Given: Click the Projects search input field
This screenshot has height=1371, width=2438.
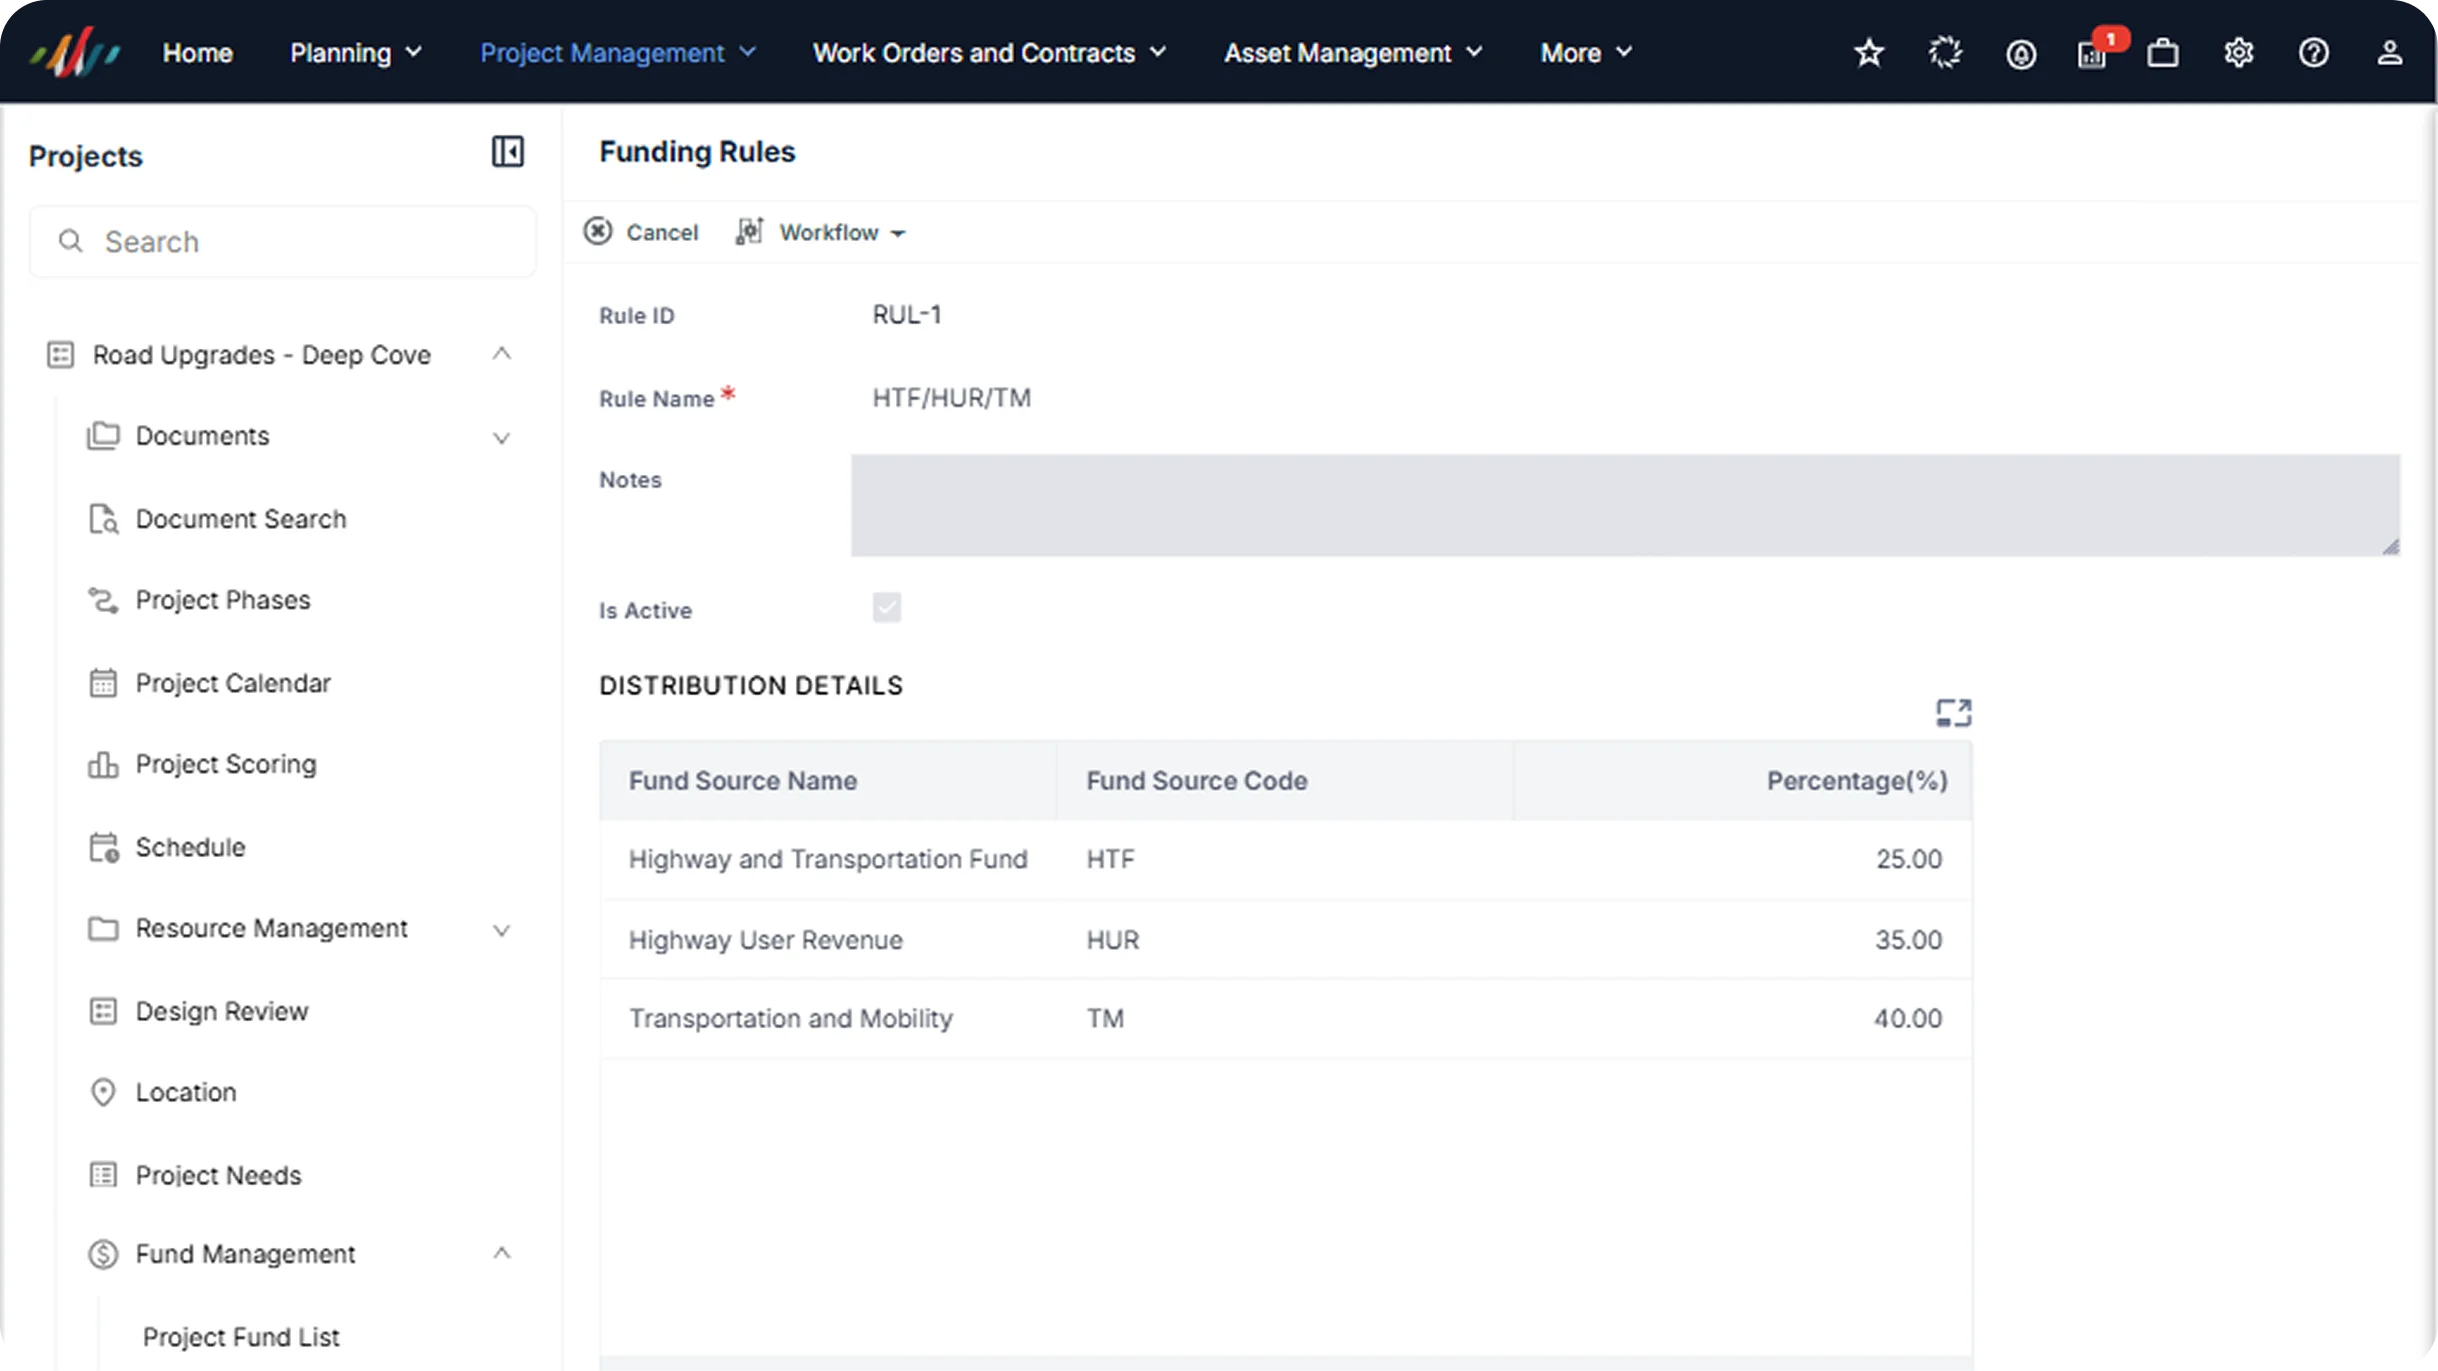Looking at the screenshot, I should click(x=283, y=241).
